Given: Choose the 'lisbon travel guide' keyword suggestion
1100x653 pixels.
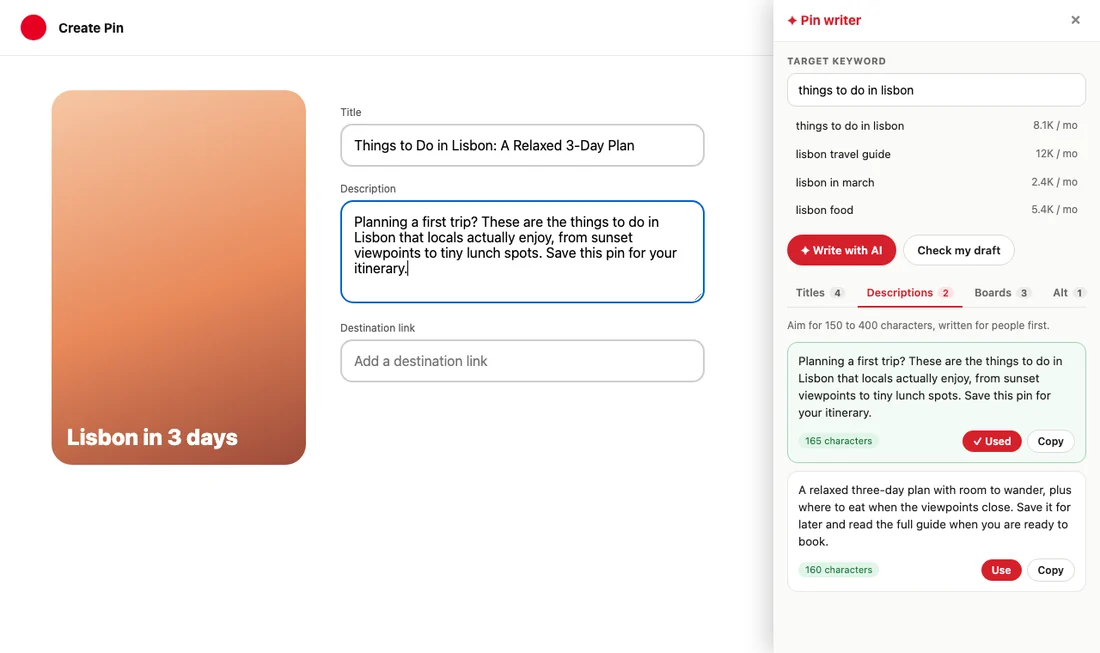Looking at the screenshot, I should [936, 154].
